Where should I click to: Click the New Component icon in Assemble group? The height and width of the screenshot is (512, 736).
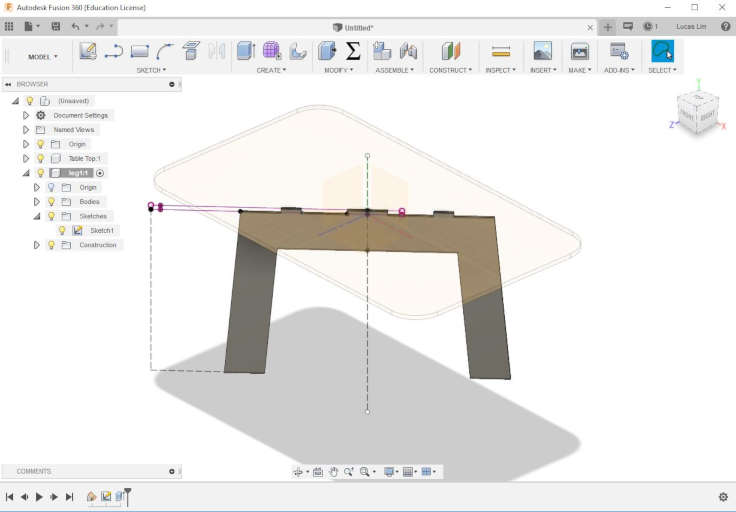click(382, 51)
